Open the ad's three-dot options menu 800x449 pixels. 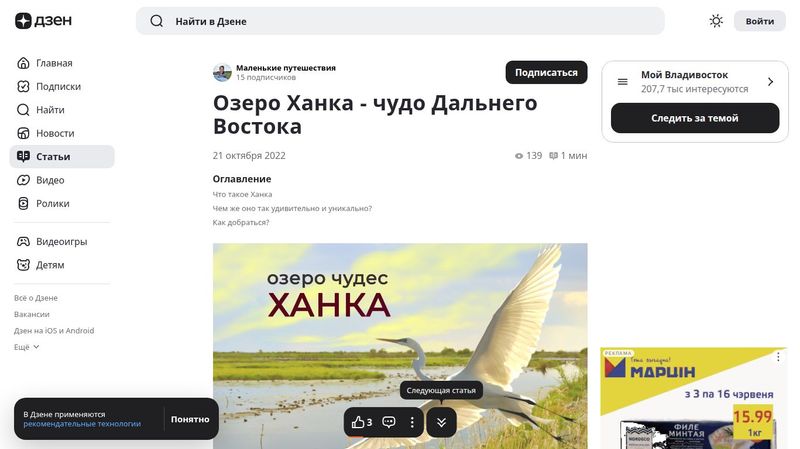pos(778,357)
